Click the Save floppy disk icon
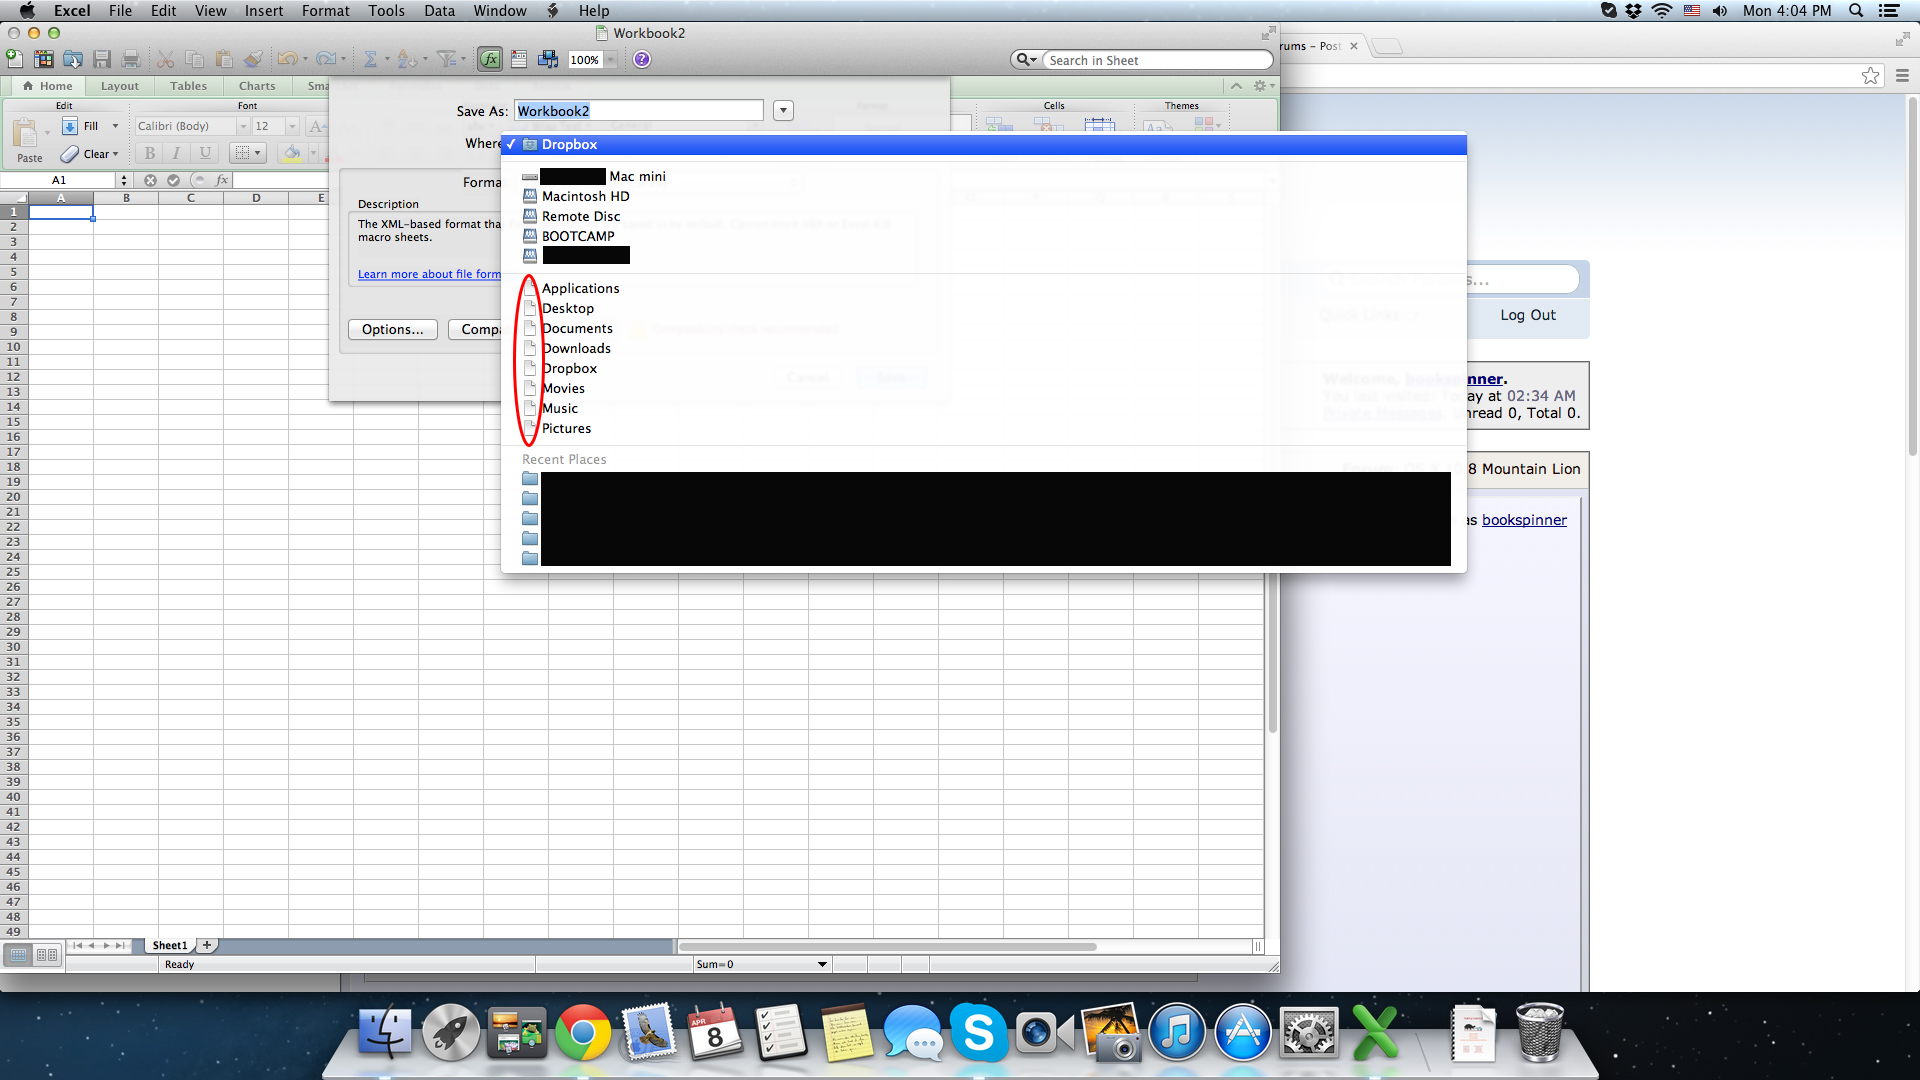 [x=102, y=59]
